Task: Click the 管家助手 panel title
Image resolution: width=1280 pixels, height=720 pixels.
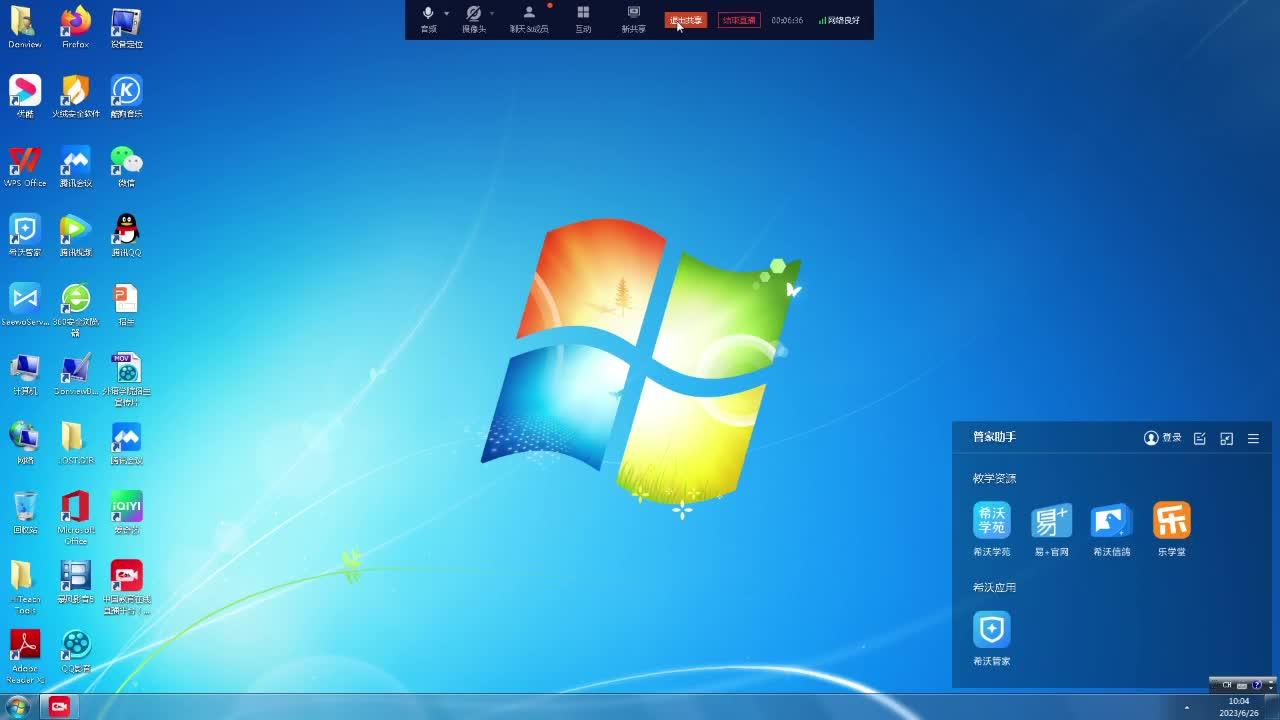Action: tap(994, 438)
